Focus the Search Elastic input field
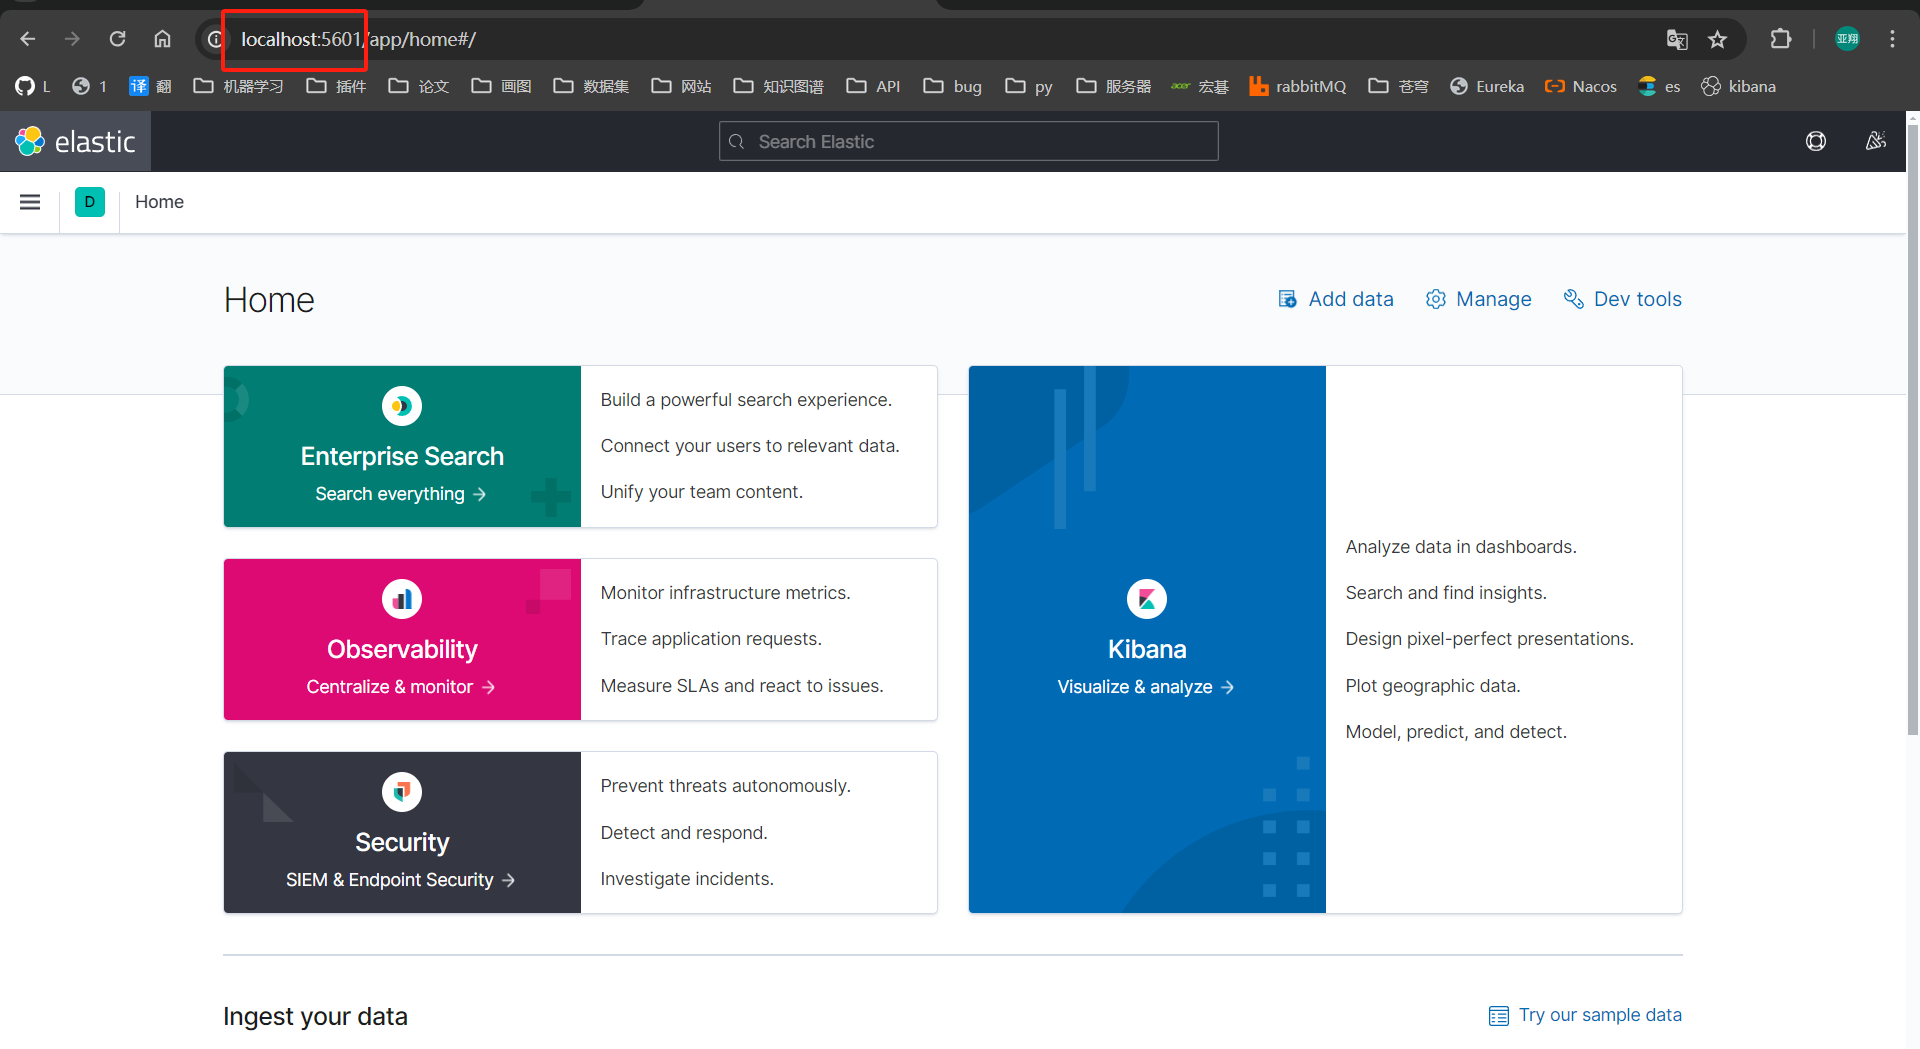The width and height of the screenshot is (1920, 1049). pyautogui.click(x=968, y=141)
